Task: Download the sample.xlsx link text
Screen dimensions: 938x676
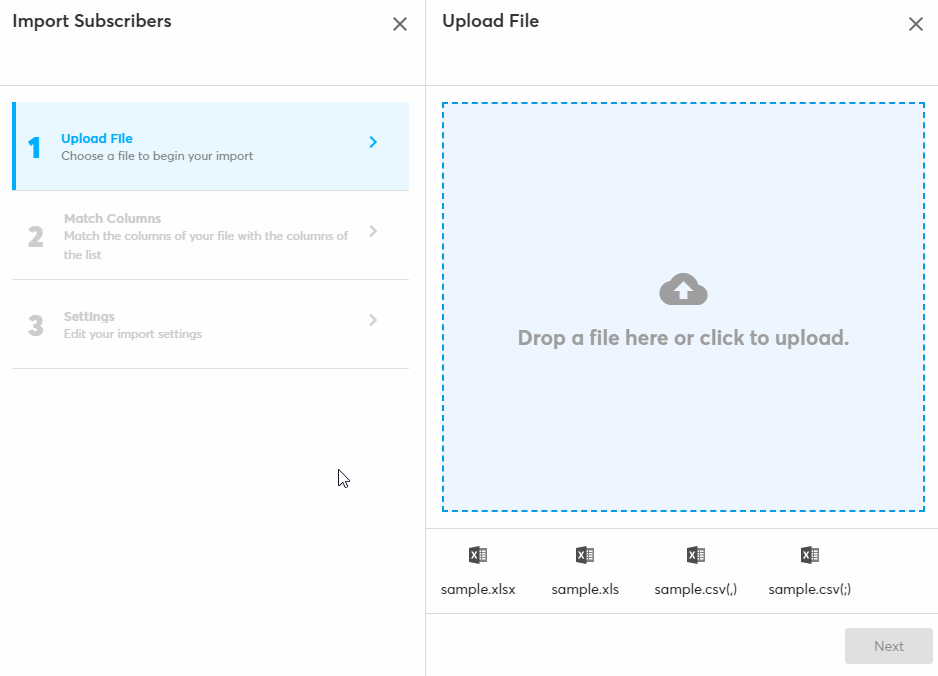Action: [478, 589]
